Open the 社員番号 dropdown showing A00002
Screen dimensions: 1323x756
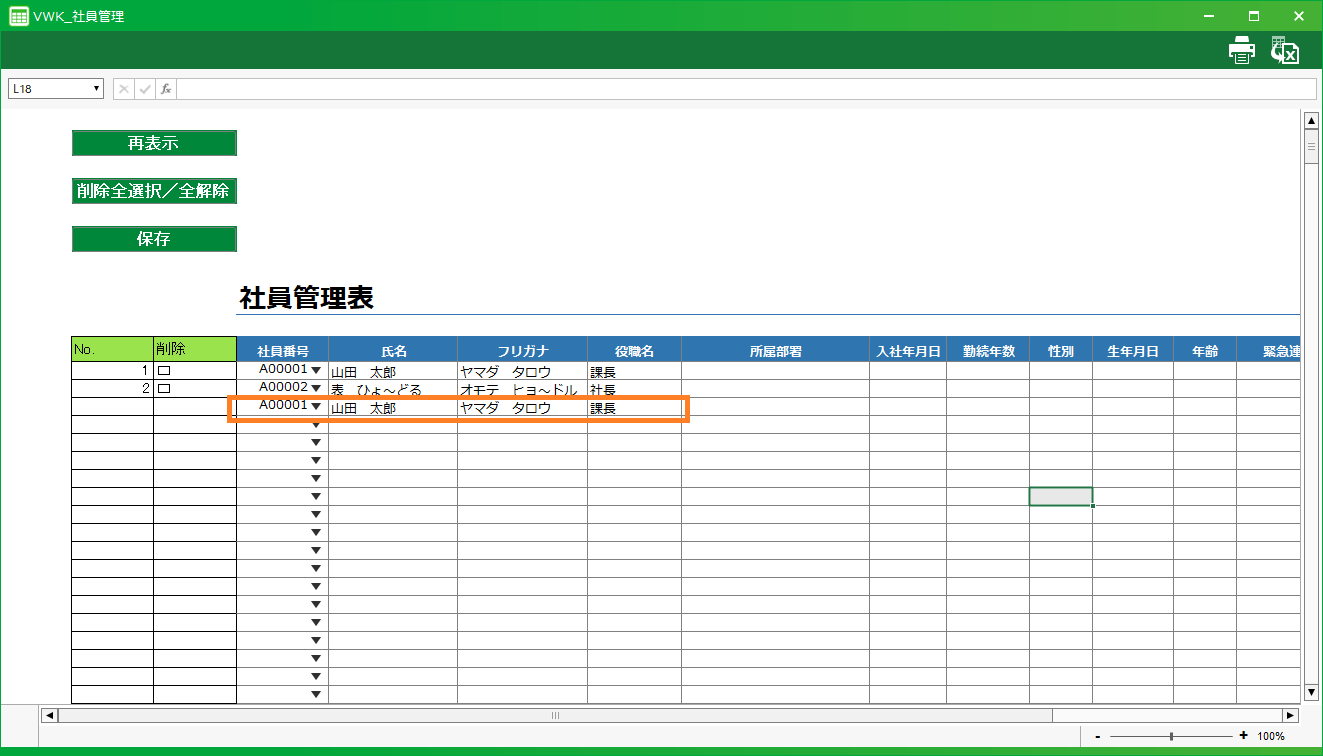point(316,389)
